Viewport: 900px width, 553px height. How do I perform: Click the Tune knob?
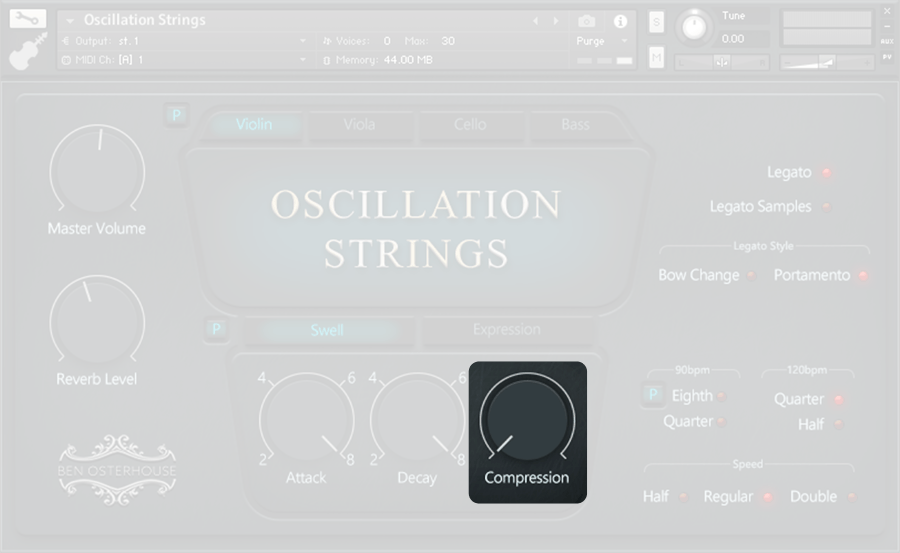click(694, 26)
